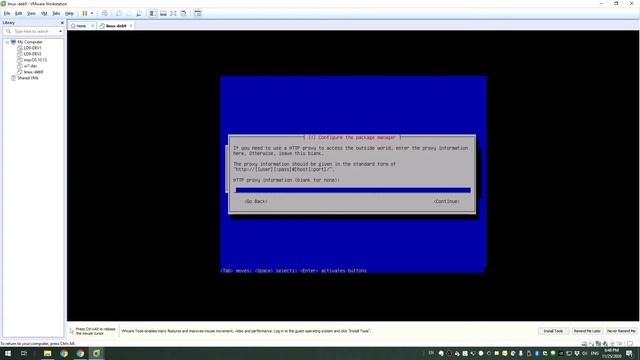Click the Never Remind Me button
The width and height of the screenshot is (640, 360).
click(x=621, y=331)
